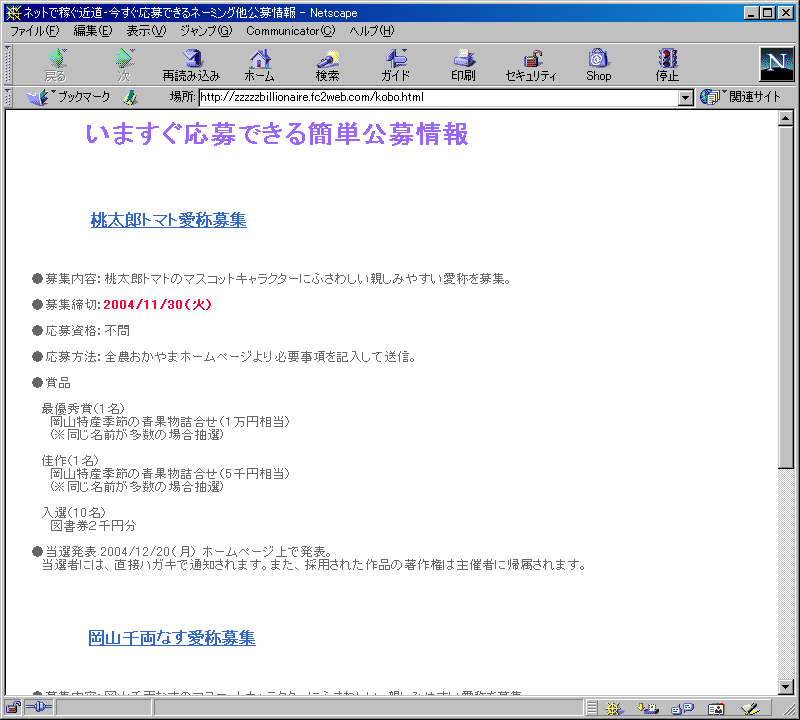The image size is (800, 720).
Task: Click the 募集内容 line about 桃太郎トマト
Action: click(x=272, y=279)
